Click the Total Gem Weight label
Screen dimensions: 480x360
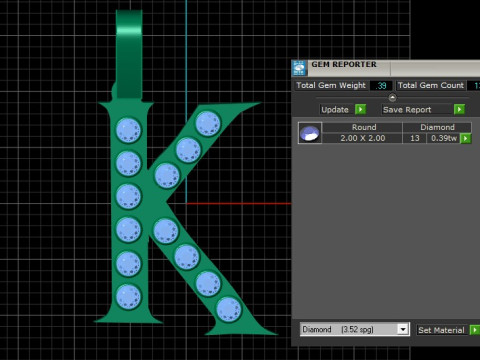pos(331,85)
